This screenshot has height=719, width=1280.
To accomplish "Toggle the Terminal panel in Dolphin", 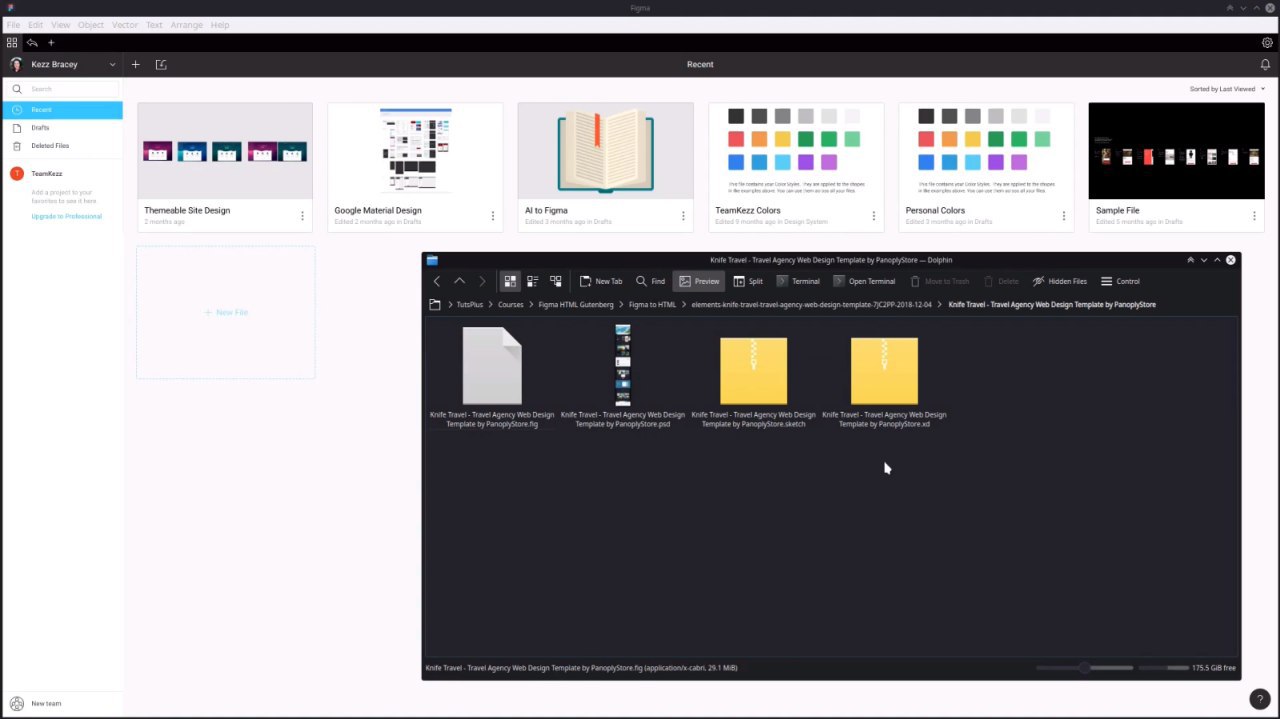I will 797,281.
